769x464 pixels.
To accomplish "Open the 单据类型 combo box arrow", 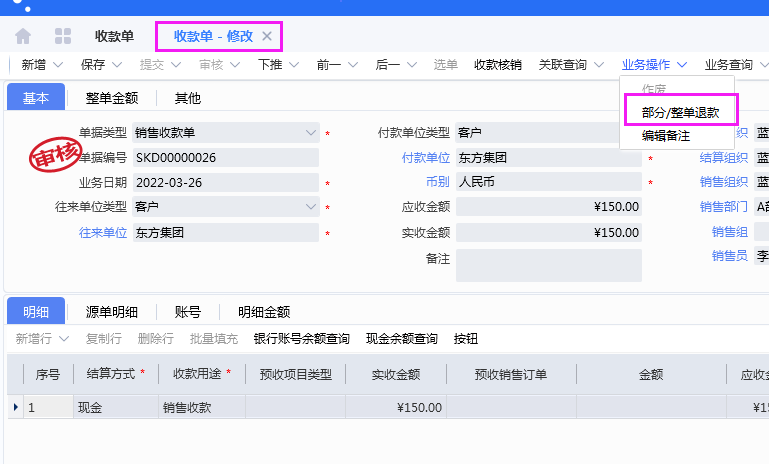I will tap(310, 132).
